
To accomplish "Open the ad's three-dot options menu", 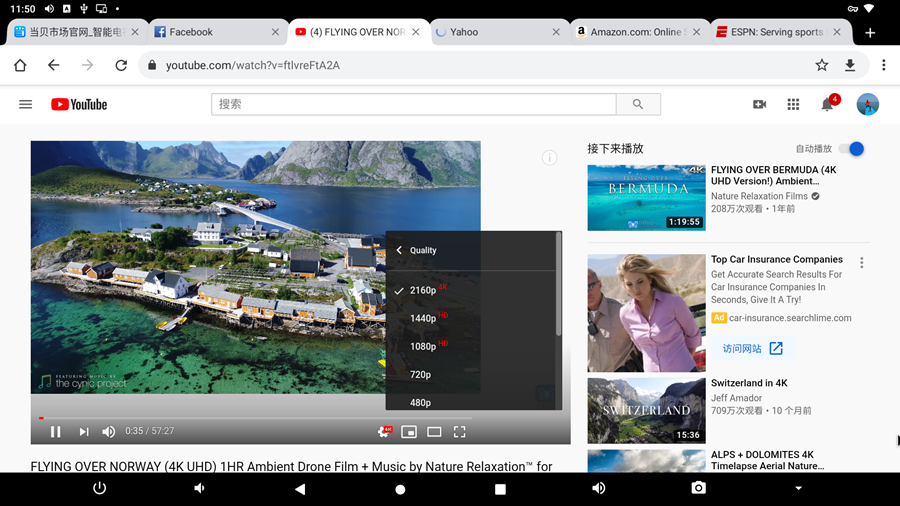I will click(861, 263).
